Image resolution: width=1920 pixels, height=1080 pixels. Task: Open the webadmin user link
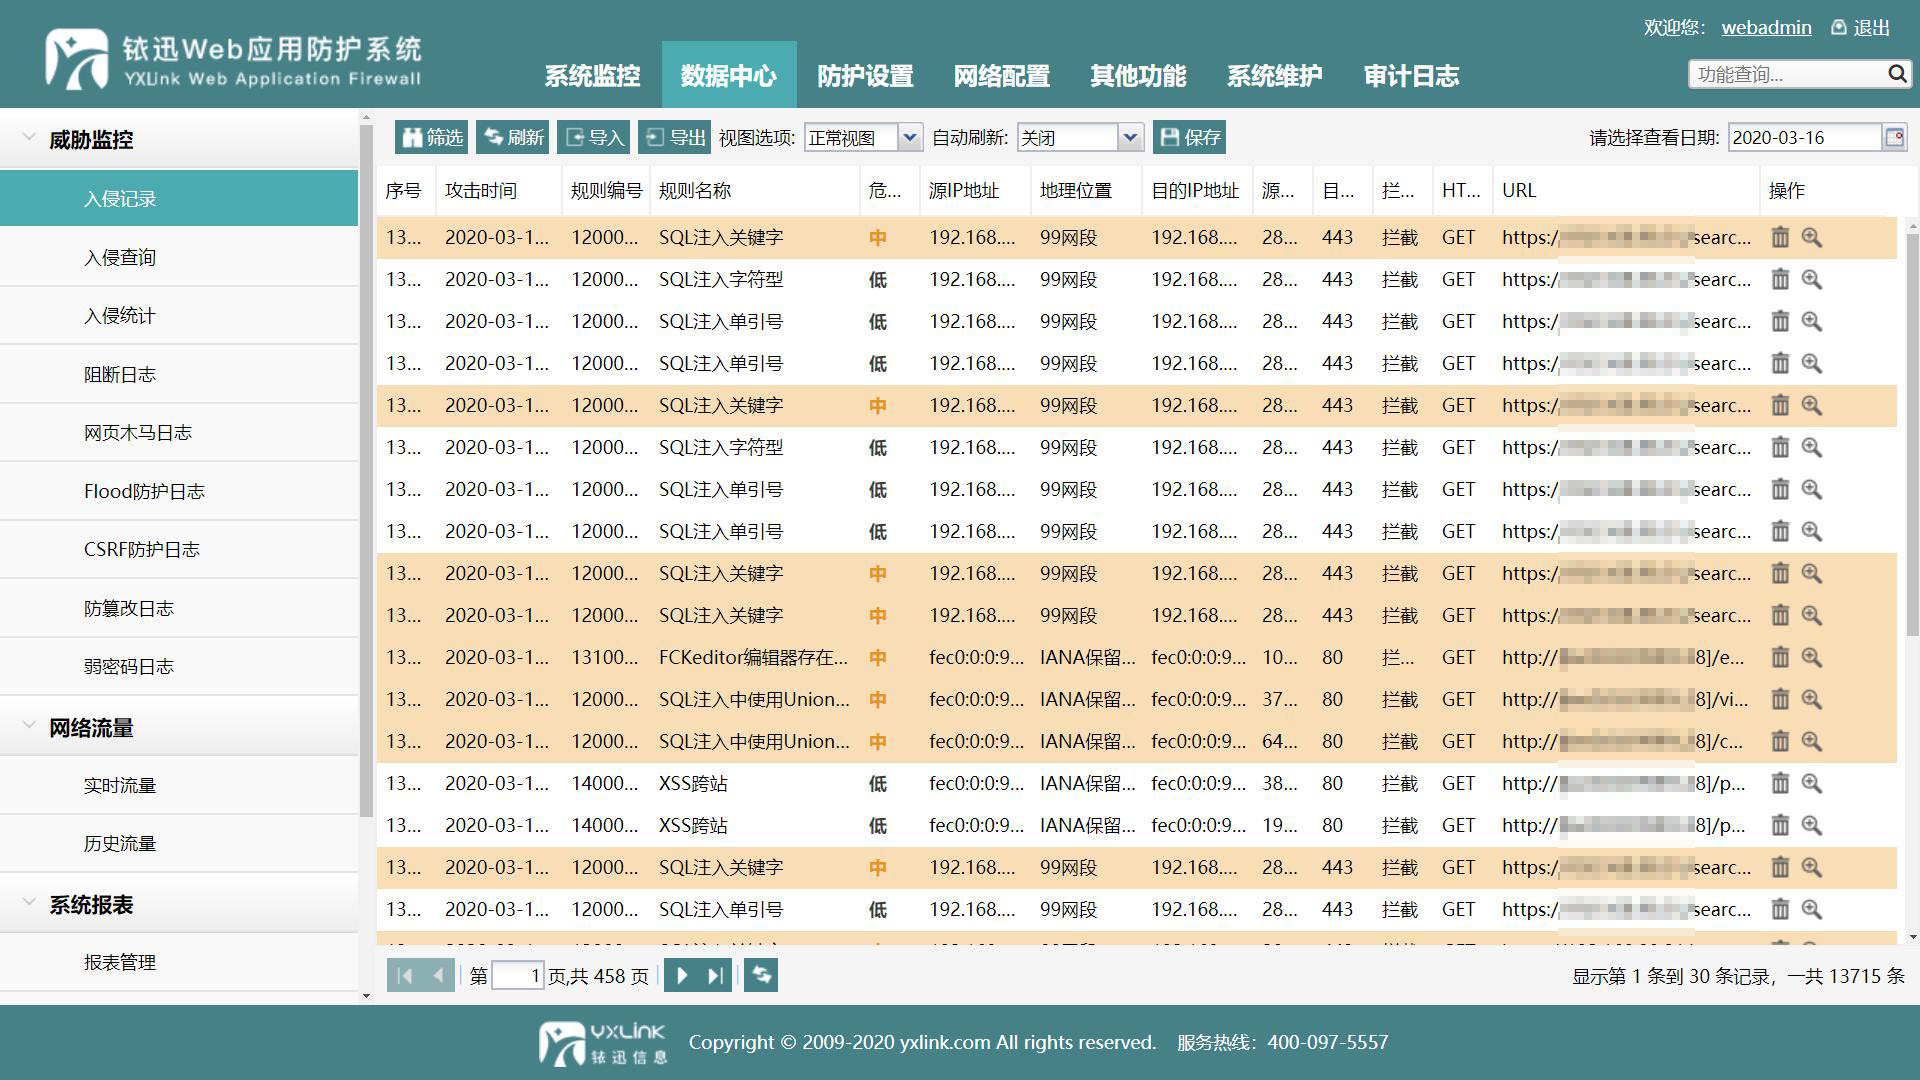click(1766, 27)
